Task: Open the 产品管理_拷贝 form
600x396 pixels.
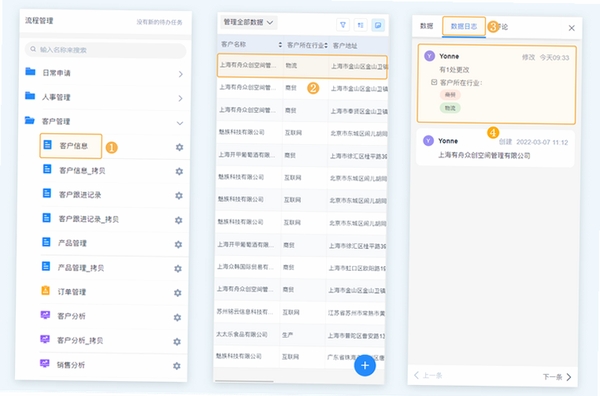Action: pyautogui.click(x=81, y=267)
